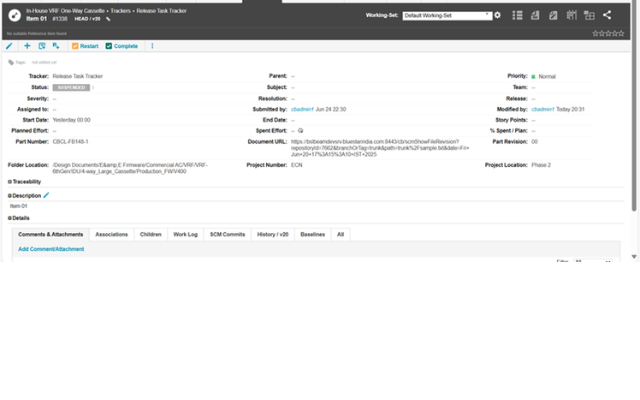The image size is (640, 400).
Task: Click the SUSPENDED status badge
Action: (x=71, y=87)
